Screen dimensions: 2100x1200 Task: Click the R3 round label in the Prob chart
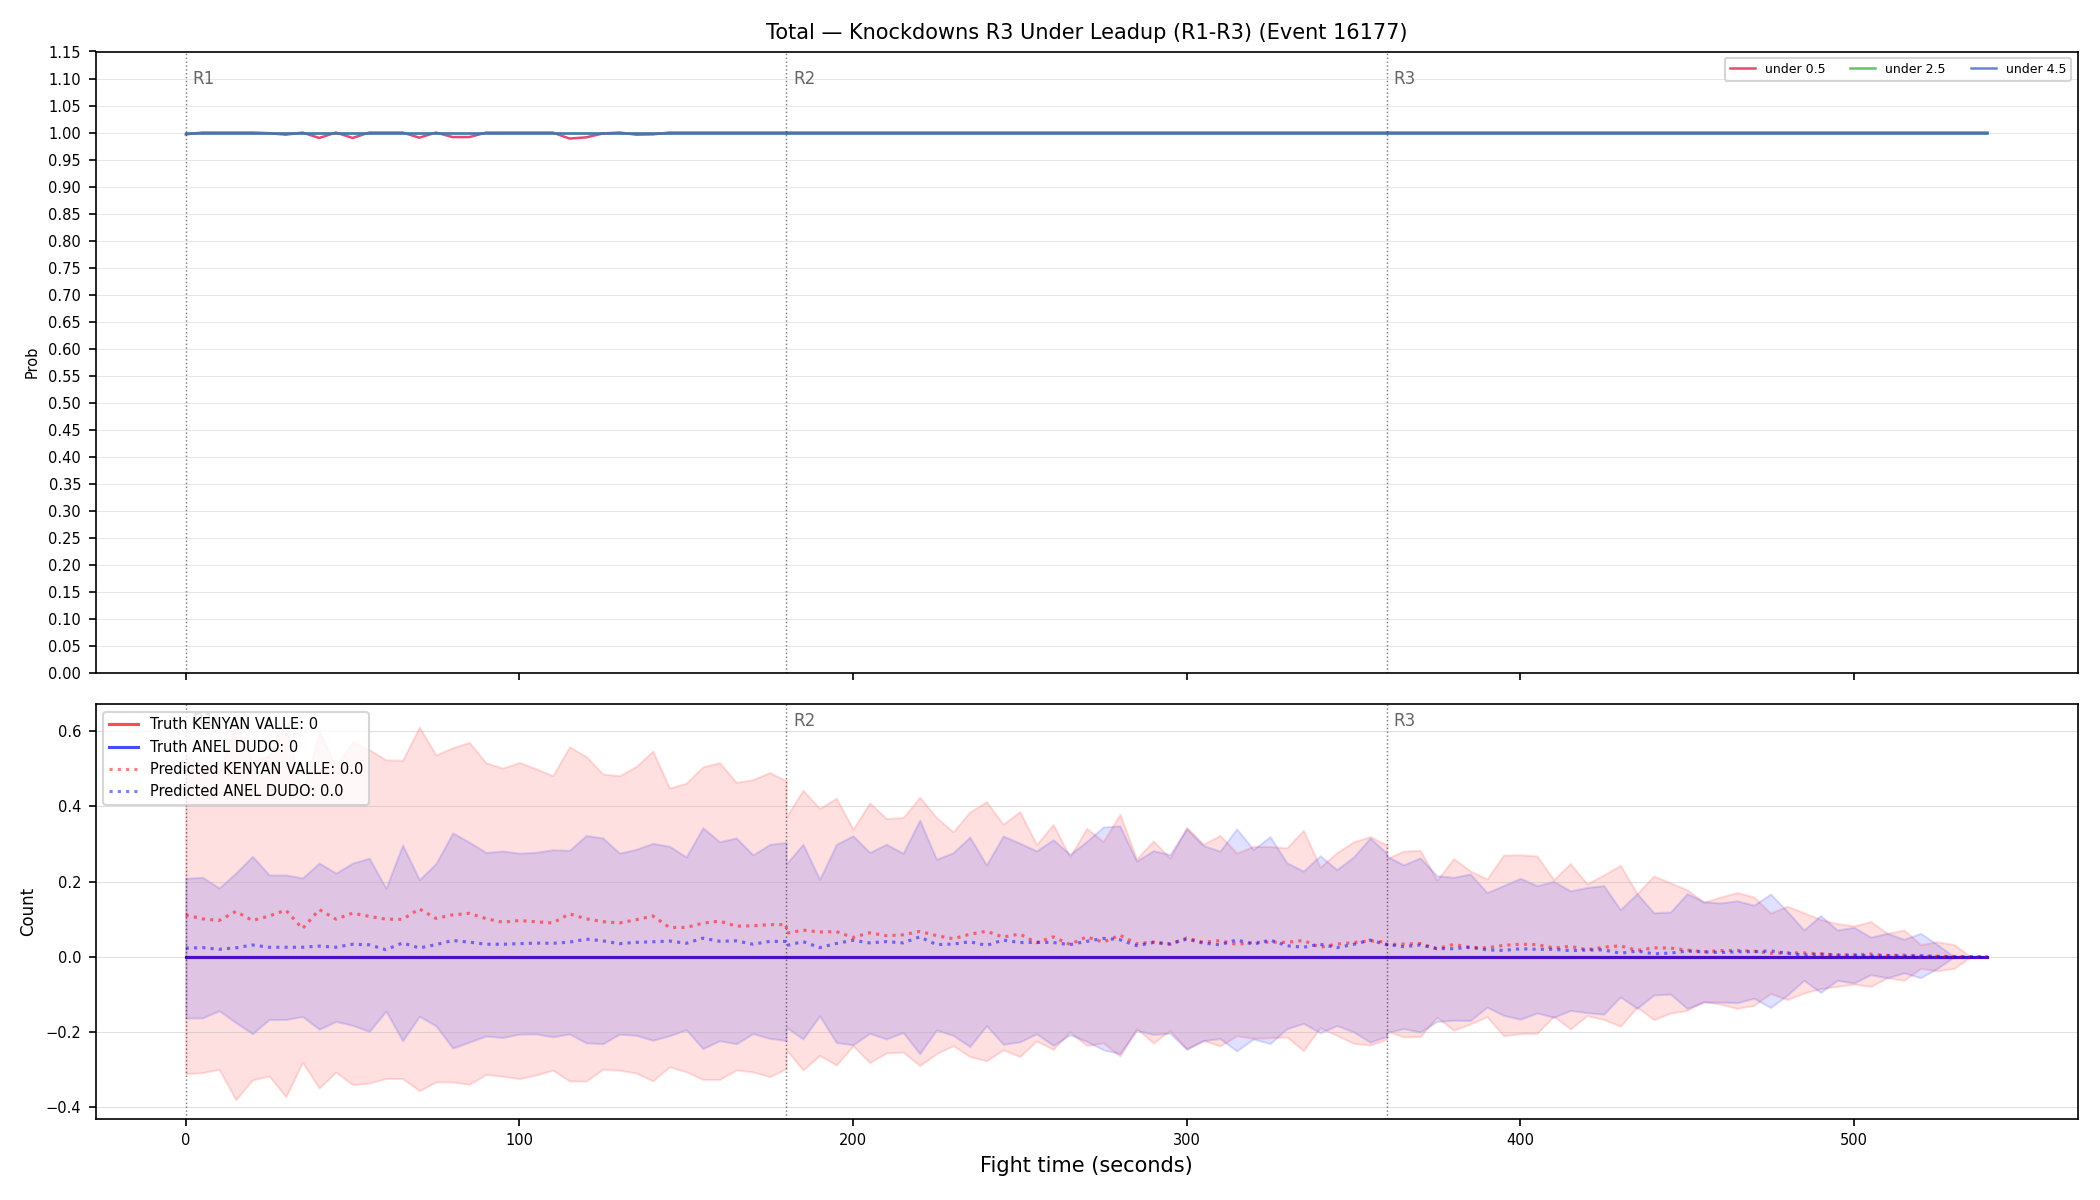1404,78
